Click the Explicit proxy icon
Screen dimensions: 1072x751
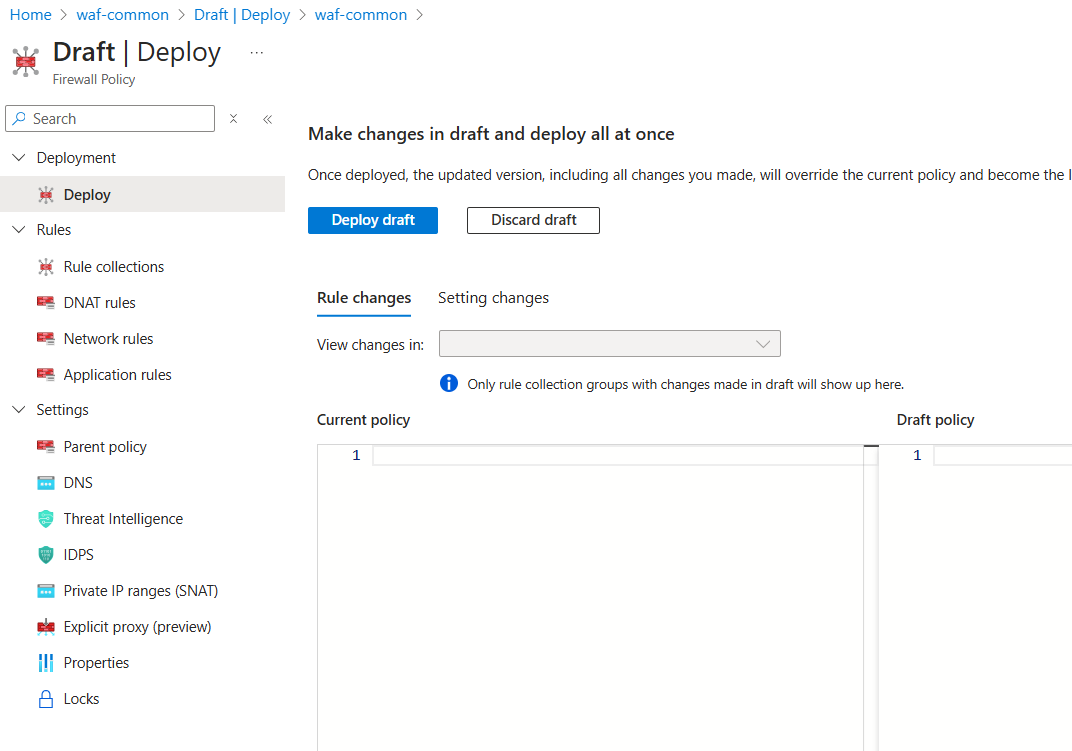point(46,627)
